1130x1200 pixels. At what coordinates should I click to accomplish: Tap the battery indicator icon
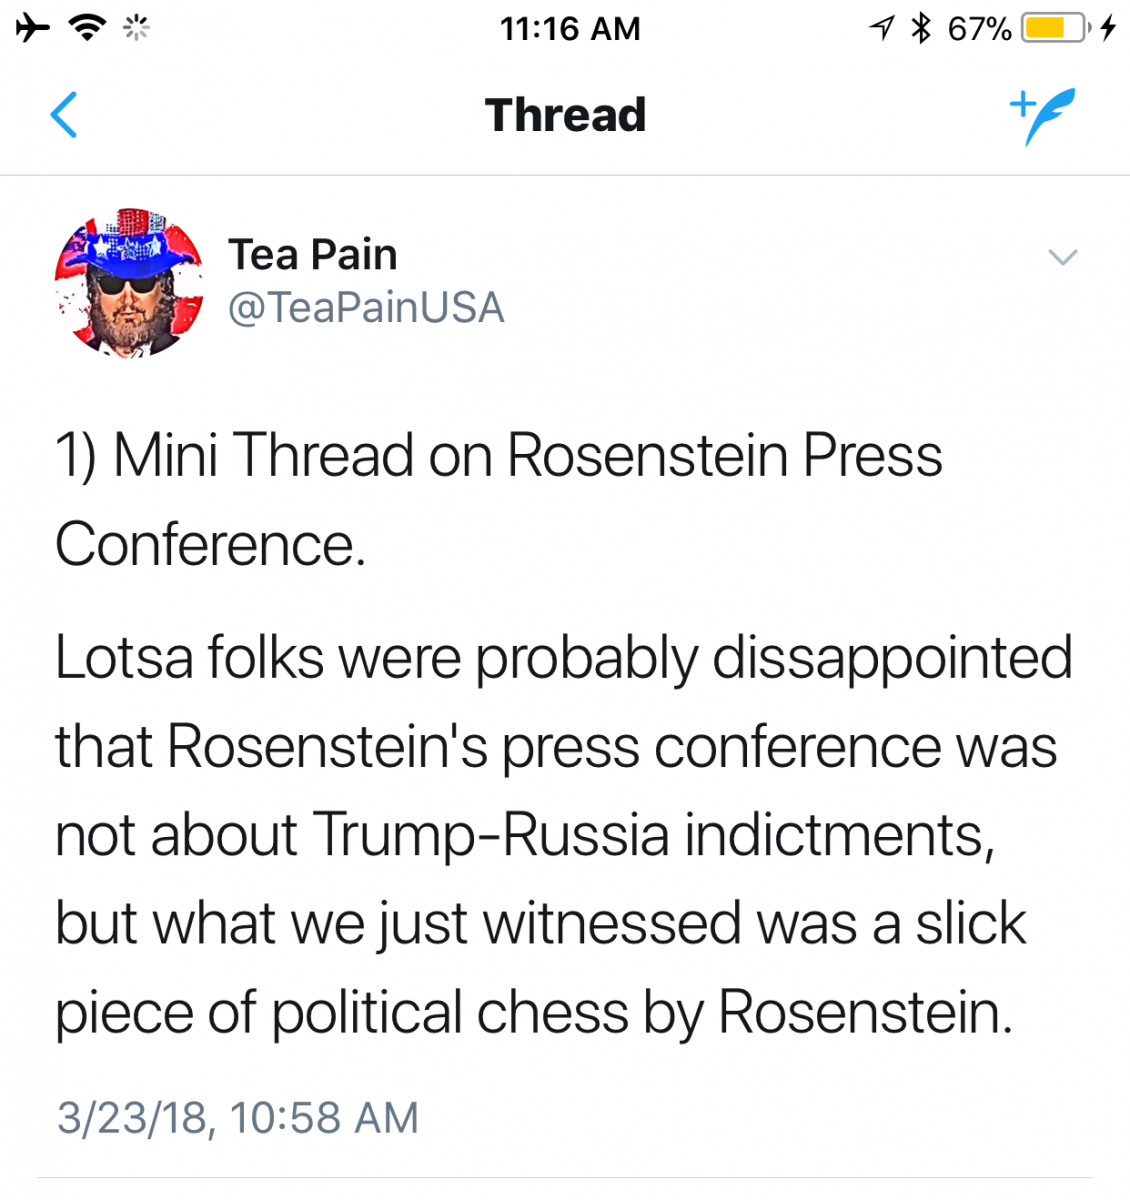pyautogui.click(x=1055, y=28)
